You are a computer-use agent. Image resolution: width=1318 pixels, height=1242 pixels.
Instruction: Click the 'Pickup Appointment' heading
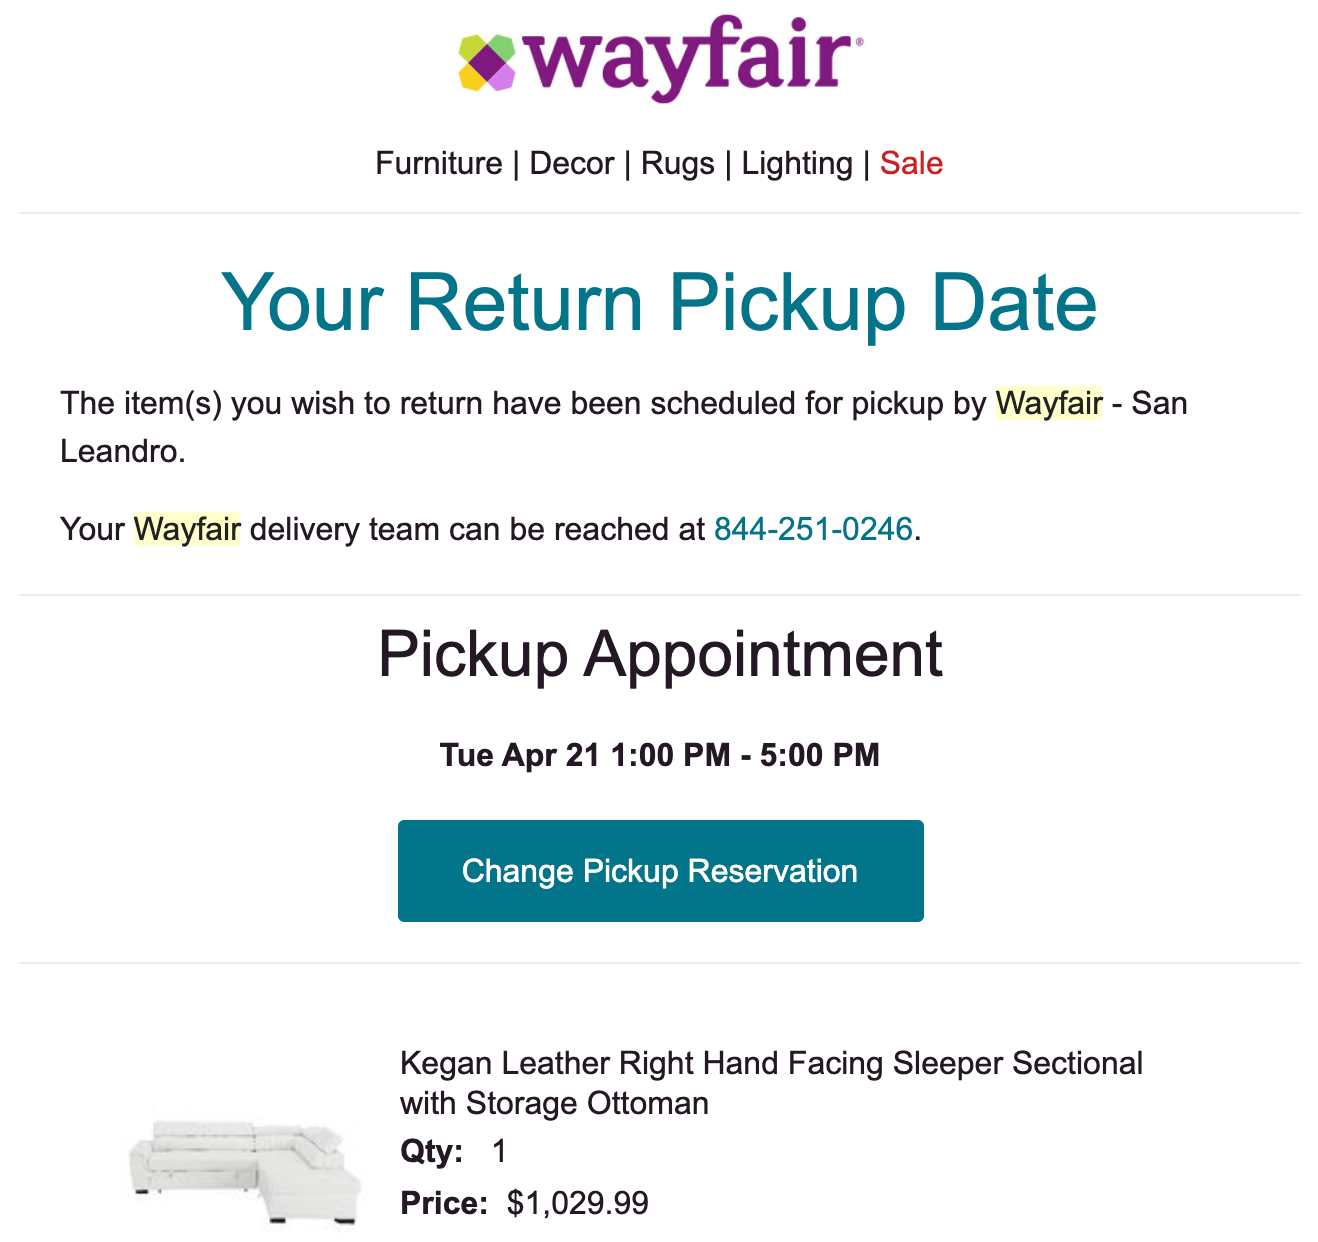(660, 654)
